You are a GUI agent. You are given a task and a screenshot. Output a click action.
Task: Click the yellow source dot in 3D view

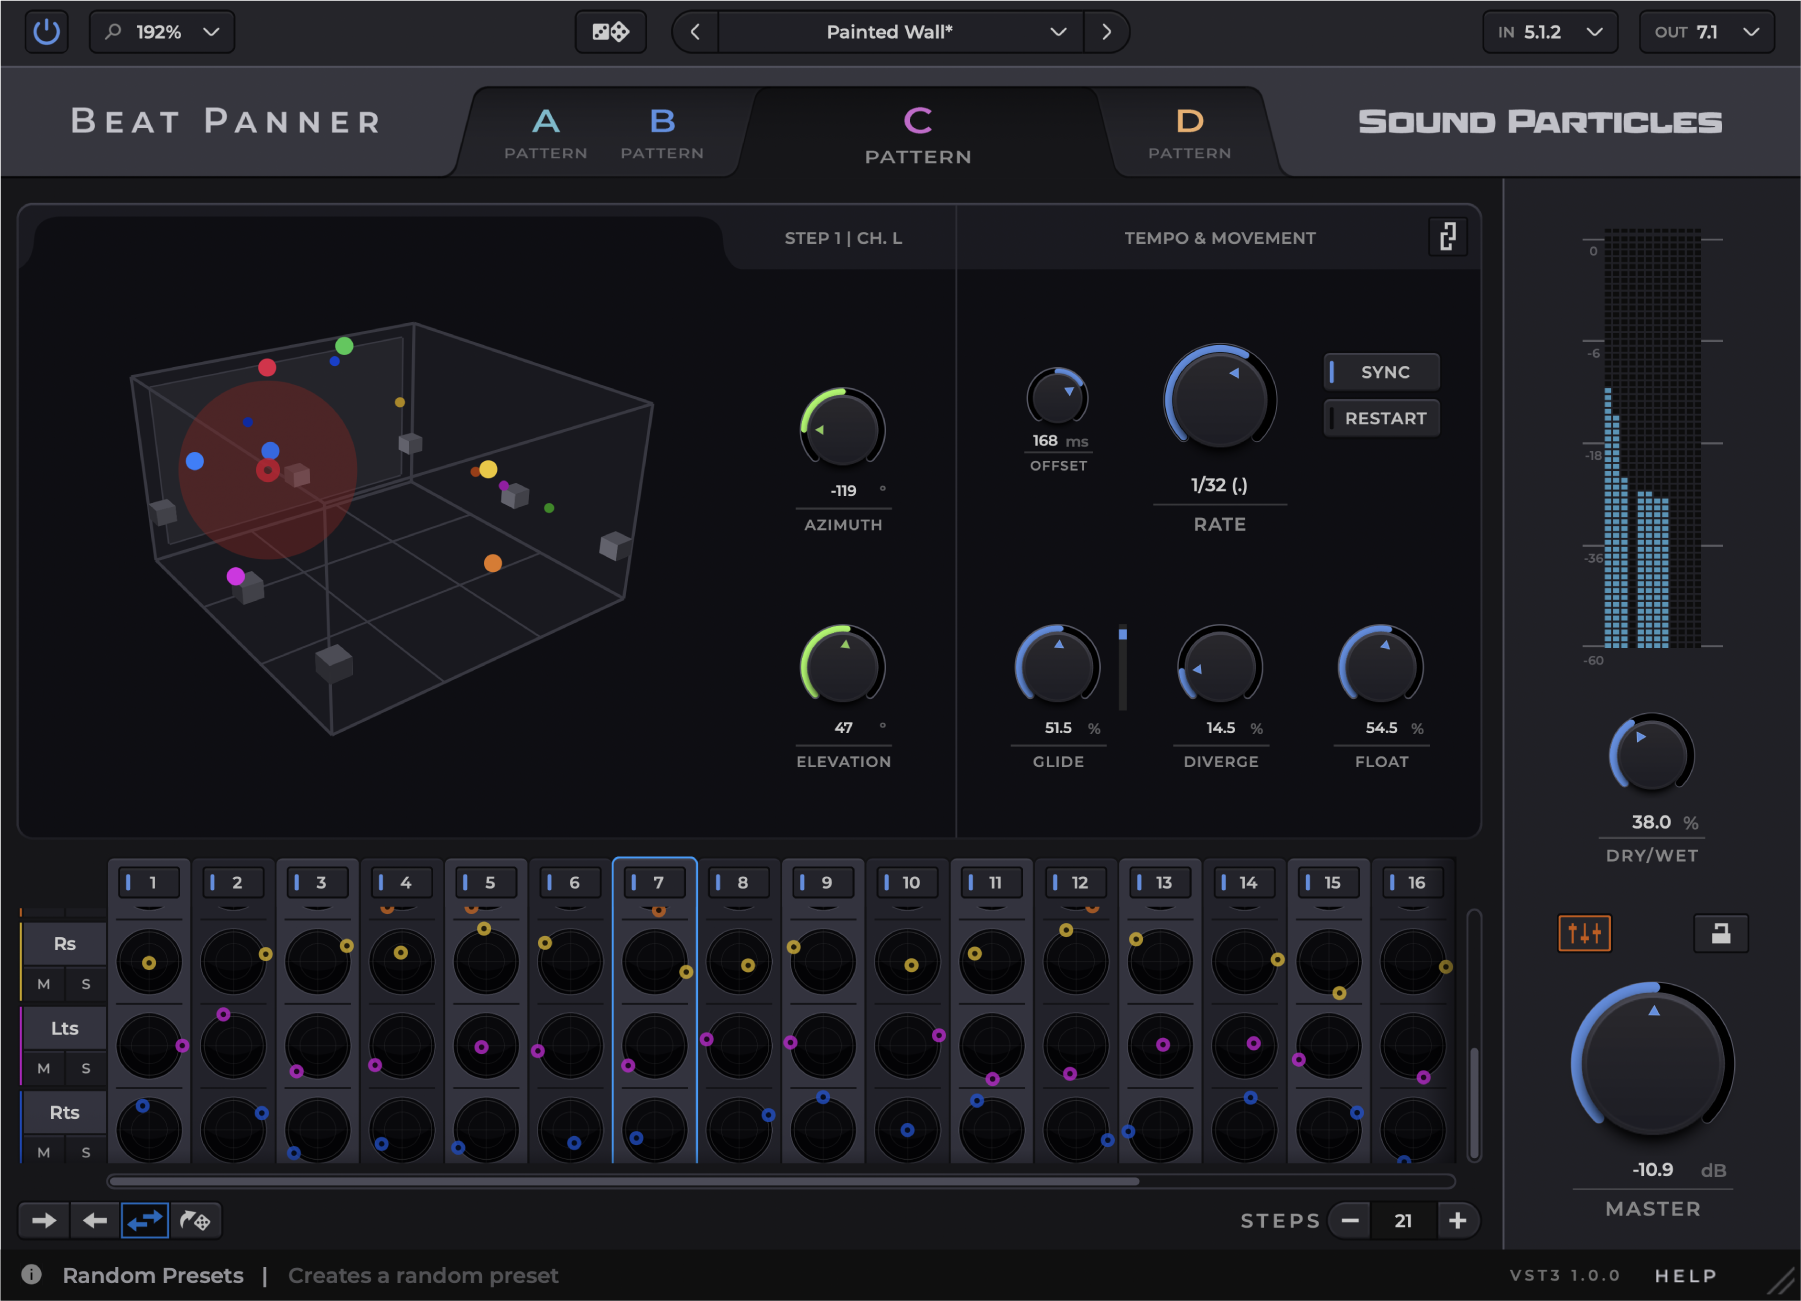point(488,469)
